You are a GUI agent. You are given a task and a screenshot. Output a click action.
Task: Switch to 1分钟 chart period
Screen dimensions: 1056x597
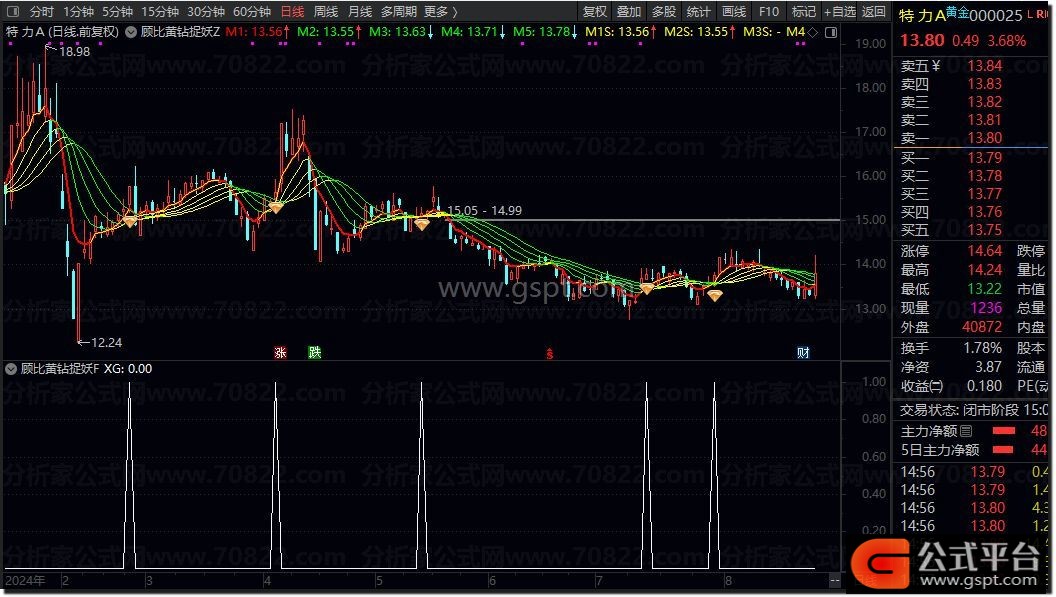click(x=78, y=11)
